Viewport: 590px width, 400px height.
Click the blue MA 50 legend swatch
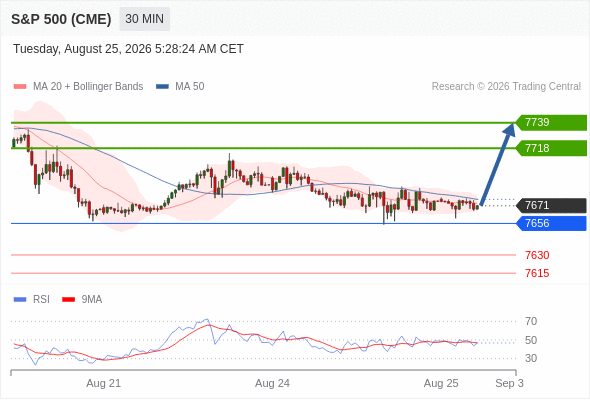tap(162, 87)
